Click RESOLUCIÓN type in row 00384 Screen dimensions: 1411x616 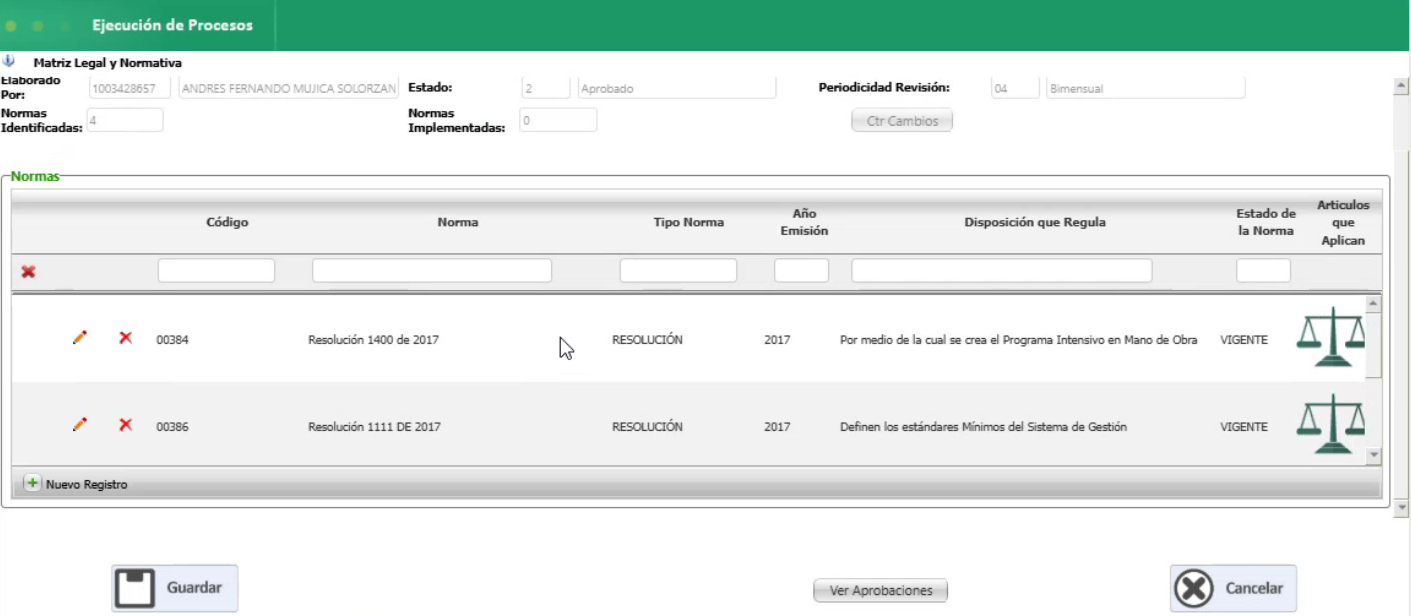[x=647, y=340]
